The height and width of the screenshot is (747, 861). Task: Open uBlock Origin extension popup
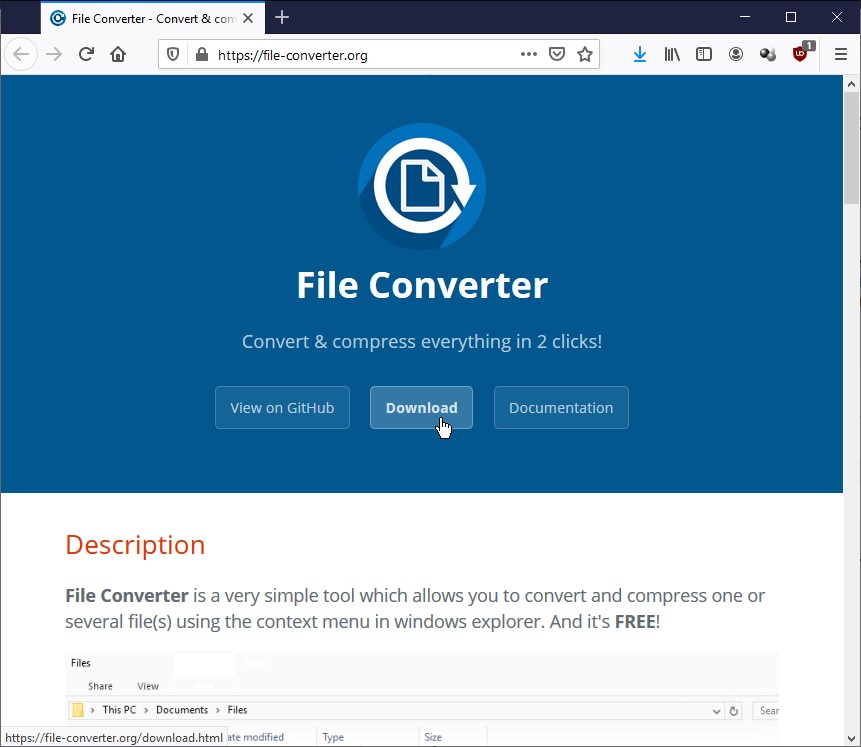click(800, 55)
